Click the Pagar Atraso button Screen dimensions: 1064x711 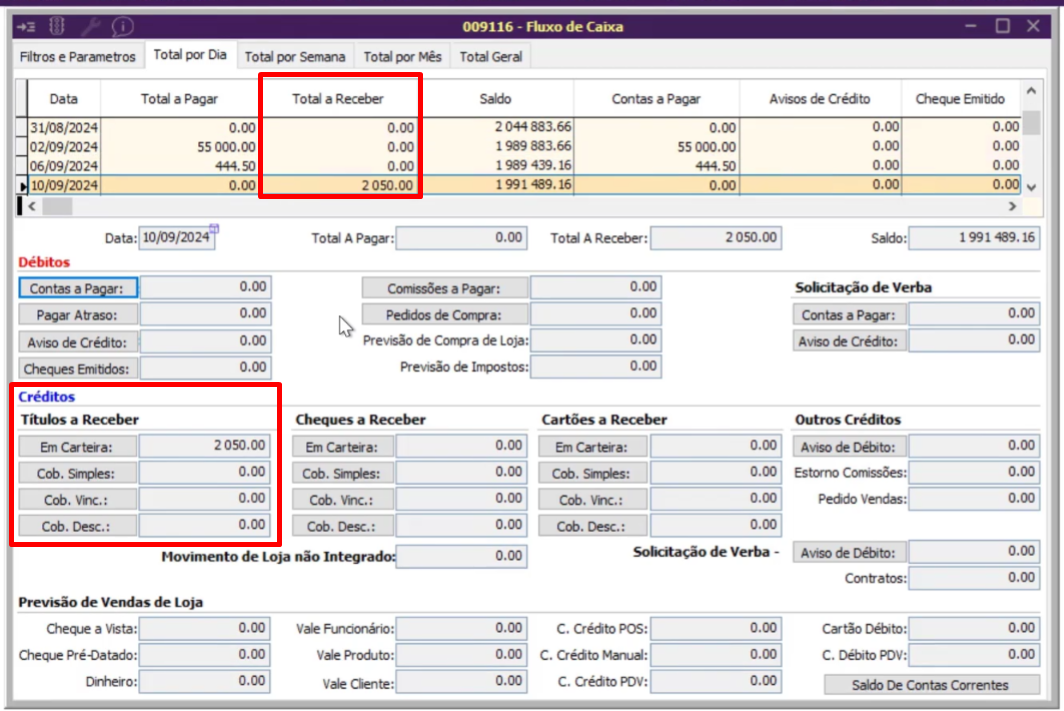tap(77, 315)
